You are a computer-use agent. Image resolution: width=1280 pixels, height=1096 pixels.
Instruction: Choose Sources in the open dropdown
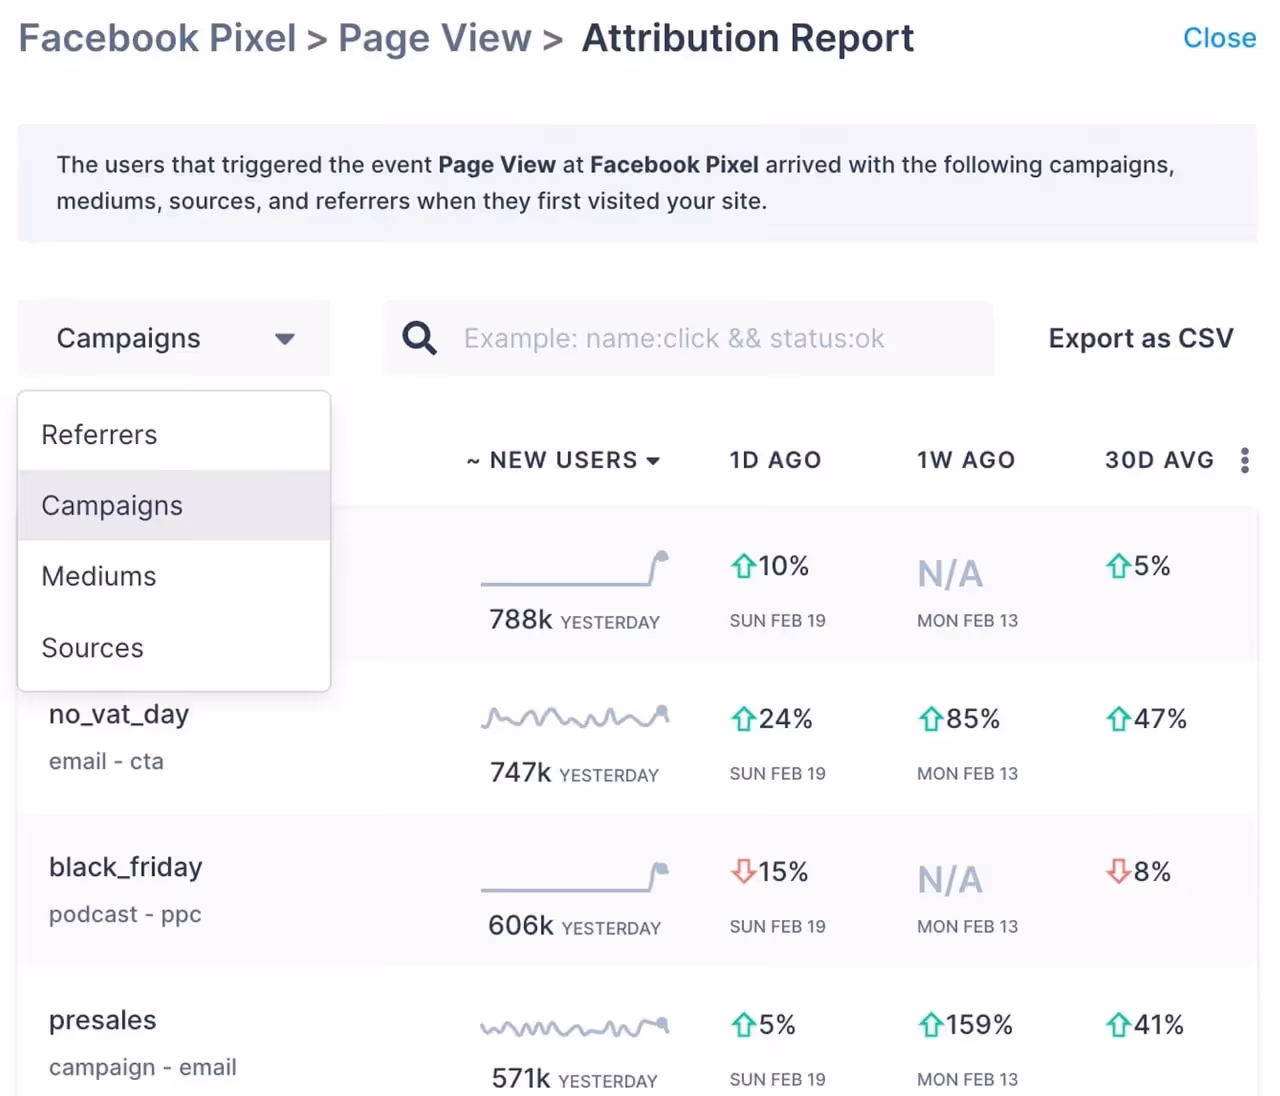click(x=92, y=647)
